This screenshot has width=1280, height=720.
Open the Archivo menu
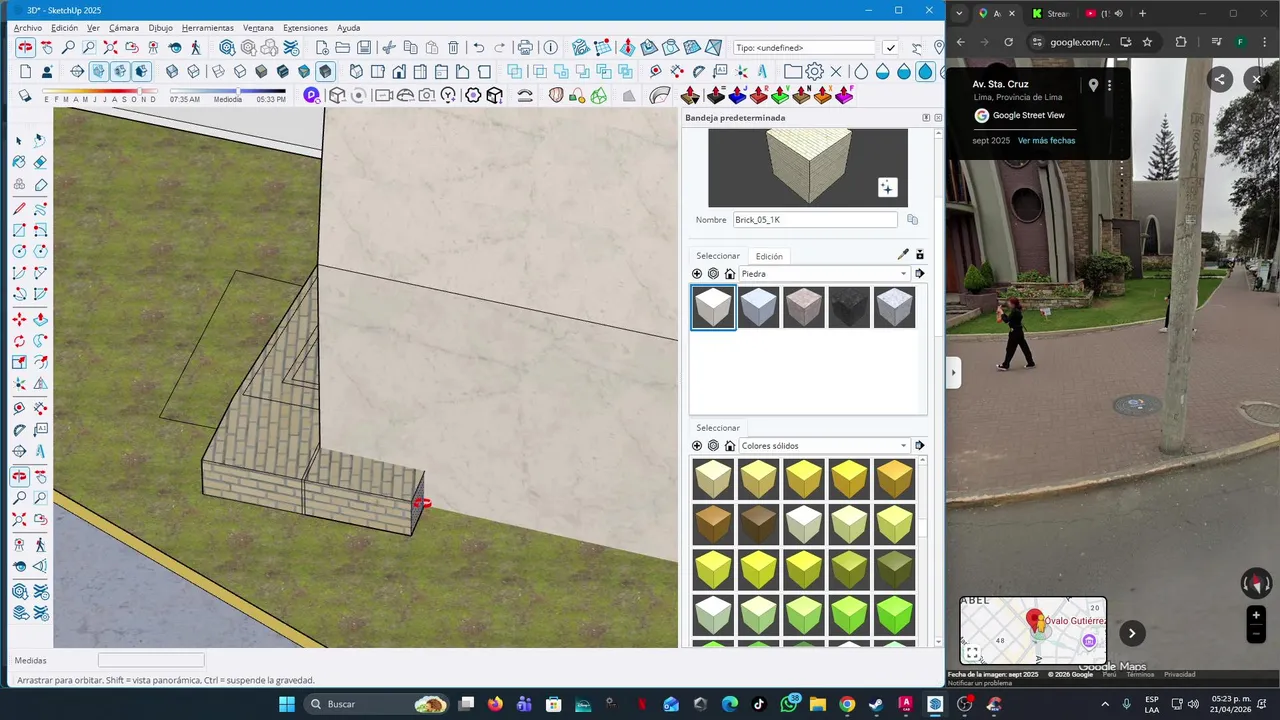[28, 28]
